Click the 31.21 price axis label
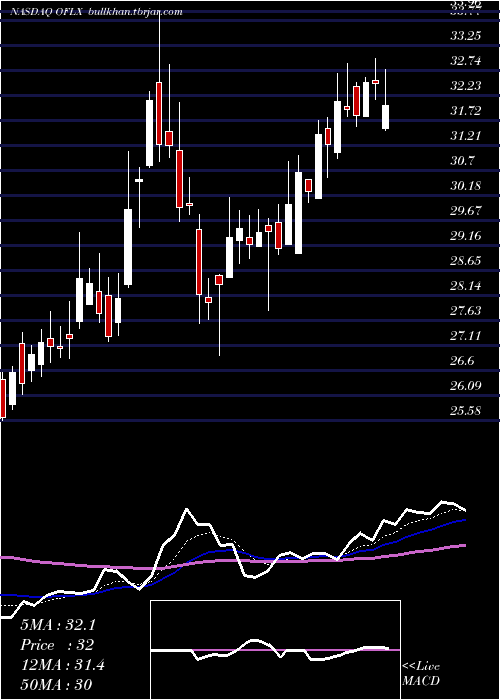This screenshot has width=500, height=700. [465, 136]
